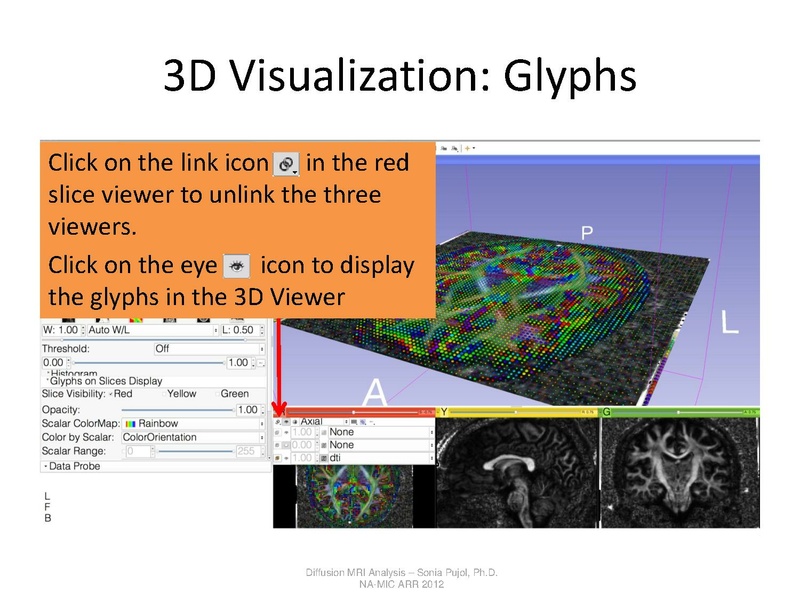The height and width of the screenshot is (600, 800).
Task: Click the layer icon at start of dti row
Action: [278, 458]
